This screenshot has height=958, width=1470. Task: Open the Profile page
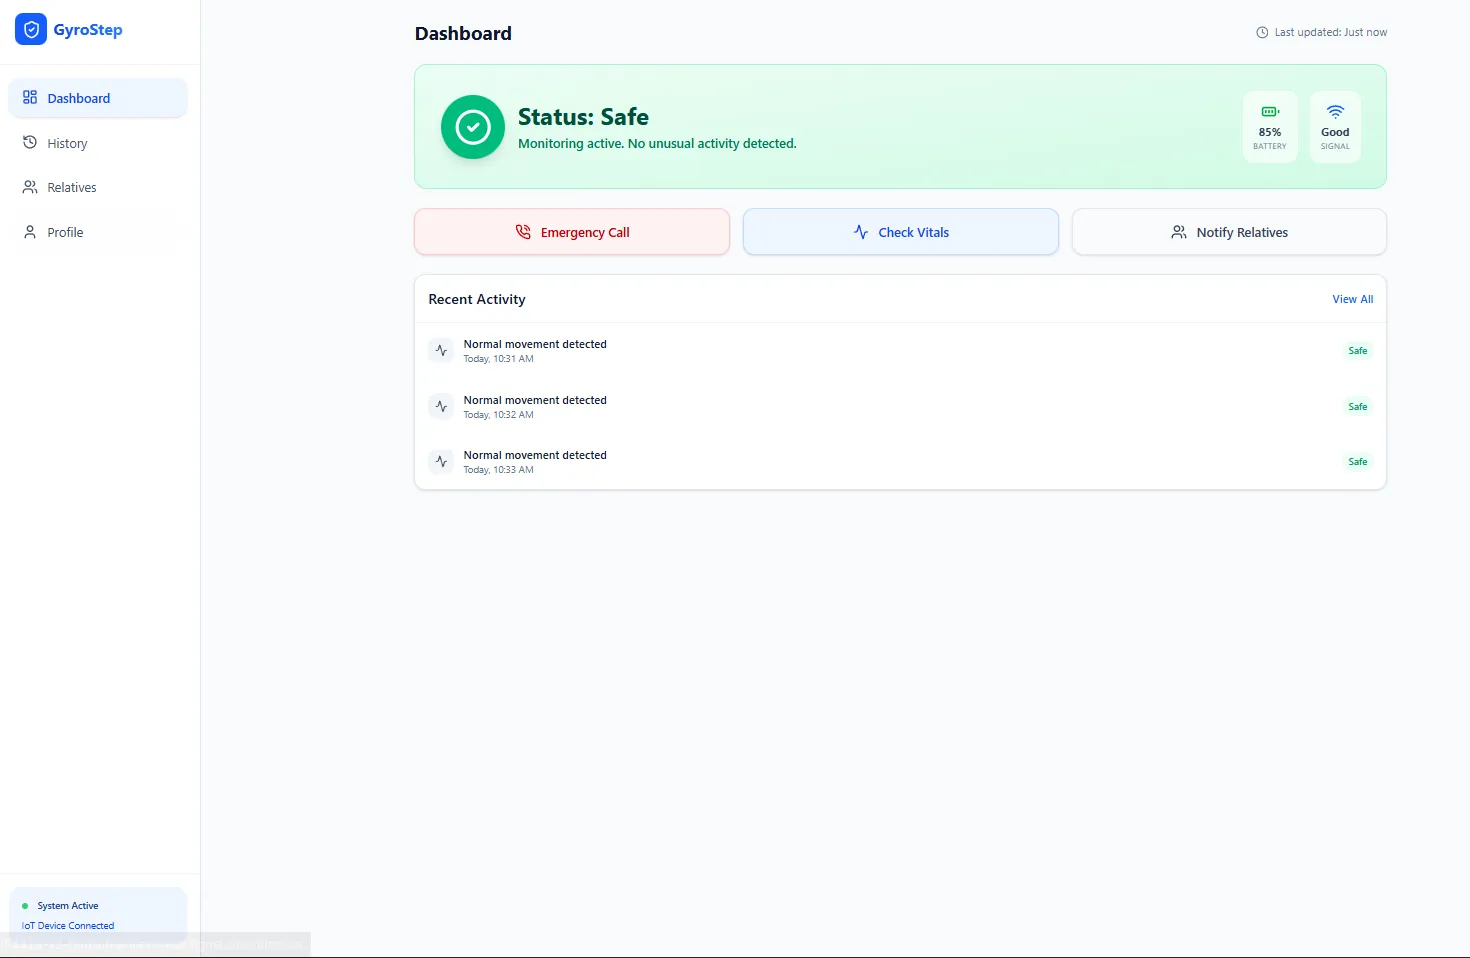click(x=98, y=232)
